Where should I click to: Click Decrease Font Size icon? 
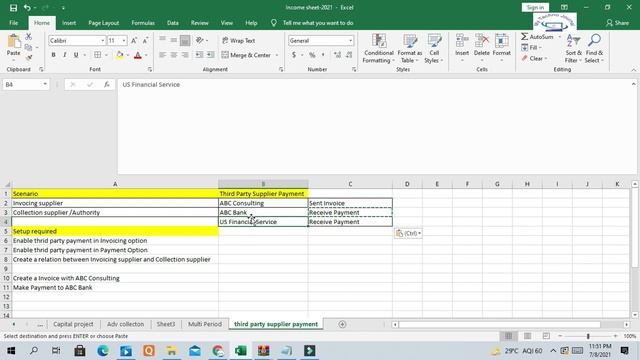[145, 40]
